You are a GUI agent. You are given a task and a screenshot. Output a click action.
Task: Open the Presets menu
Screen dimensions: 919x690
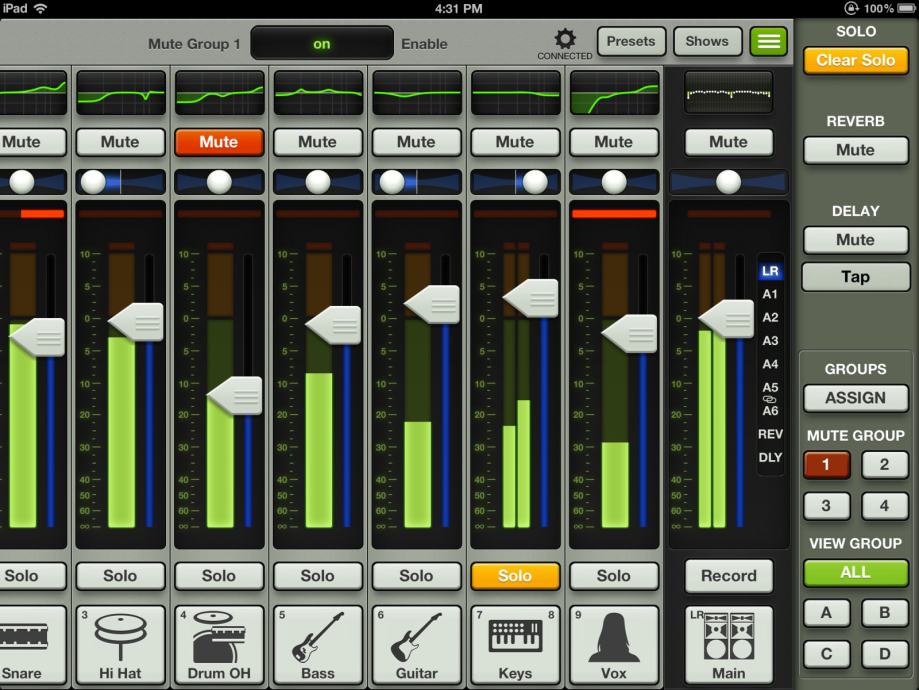pos(631,42)
